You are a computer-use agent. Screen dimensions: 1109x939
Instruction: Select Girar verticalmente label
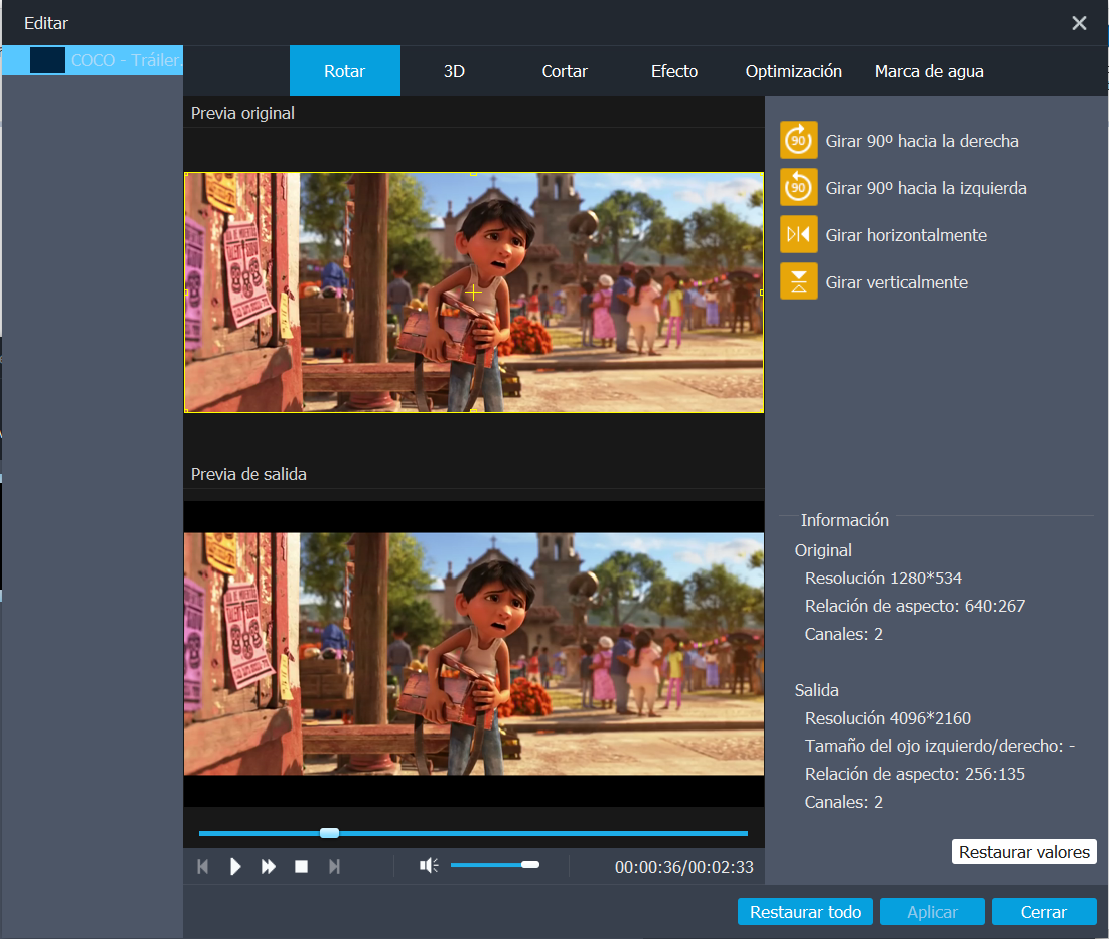(896, 282)
